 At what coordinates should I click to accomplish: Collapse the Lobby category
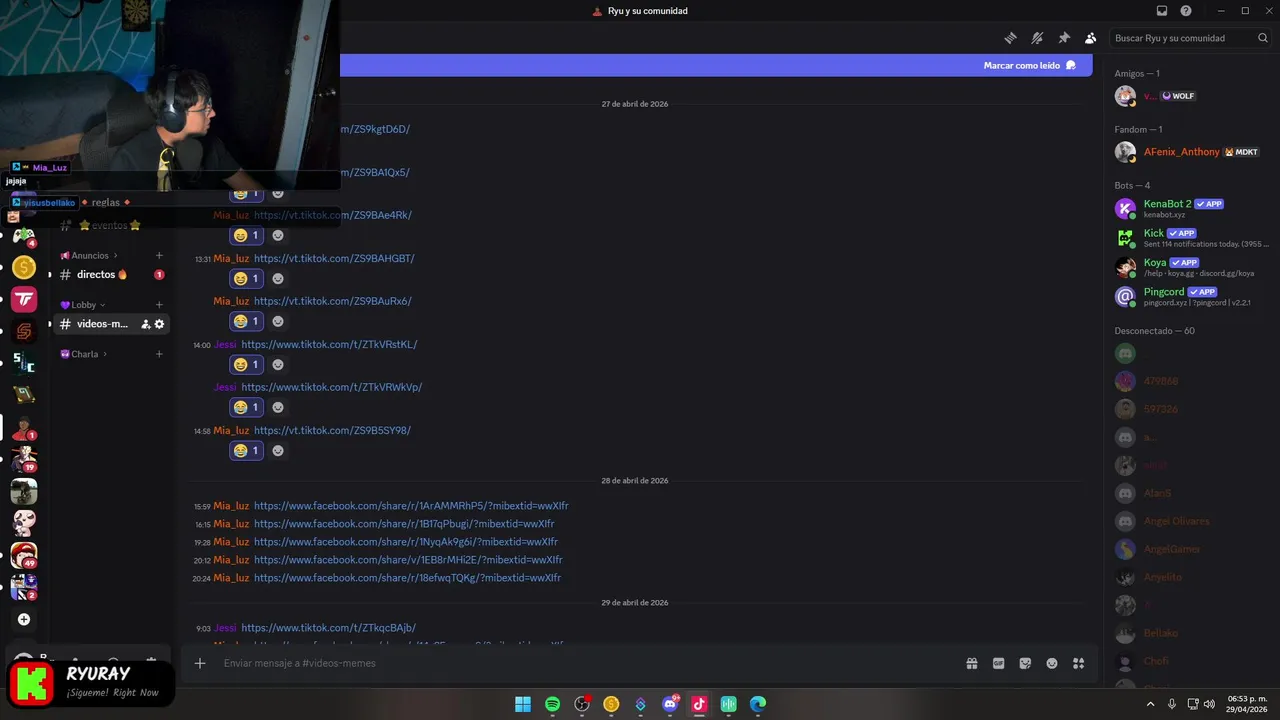tap(83, 305)
